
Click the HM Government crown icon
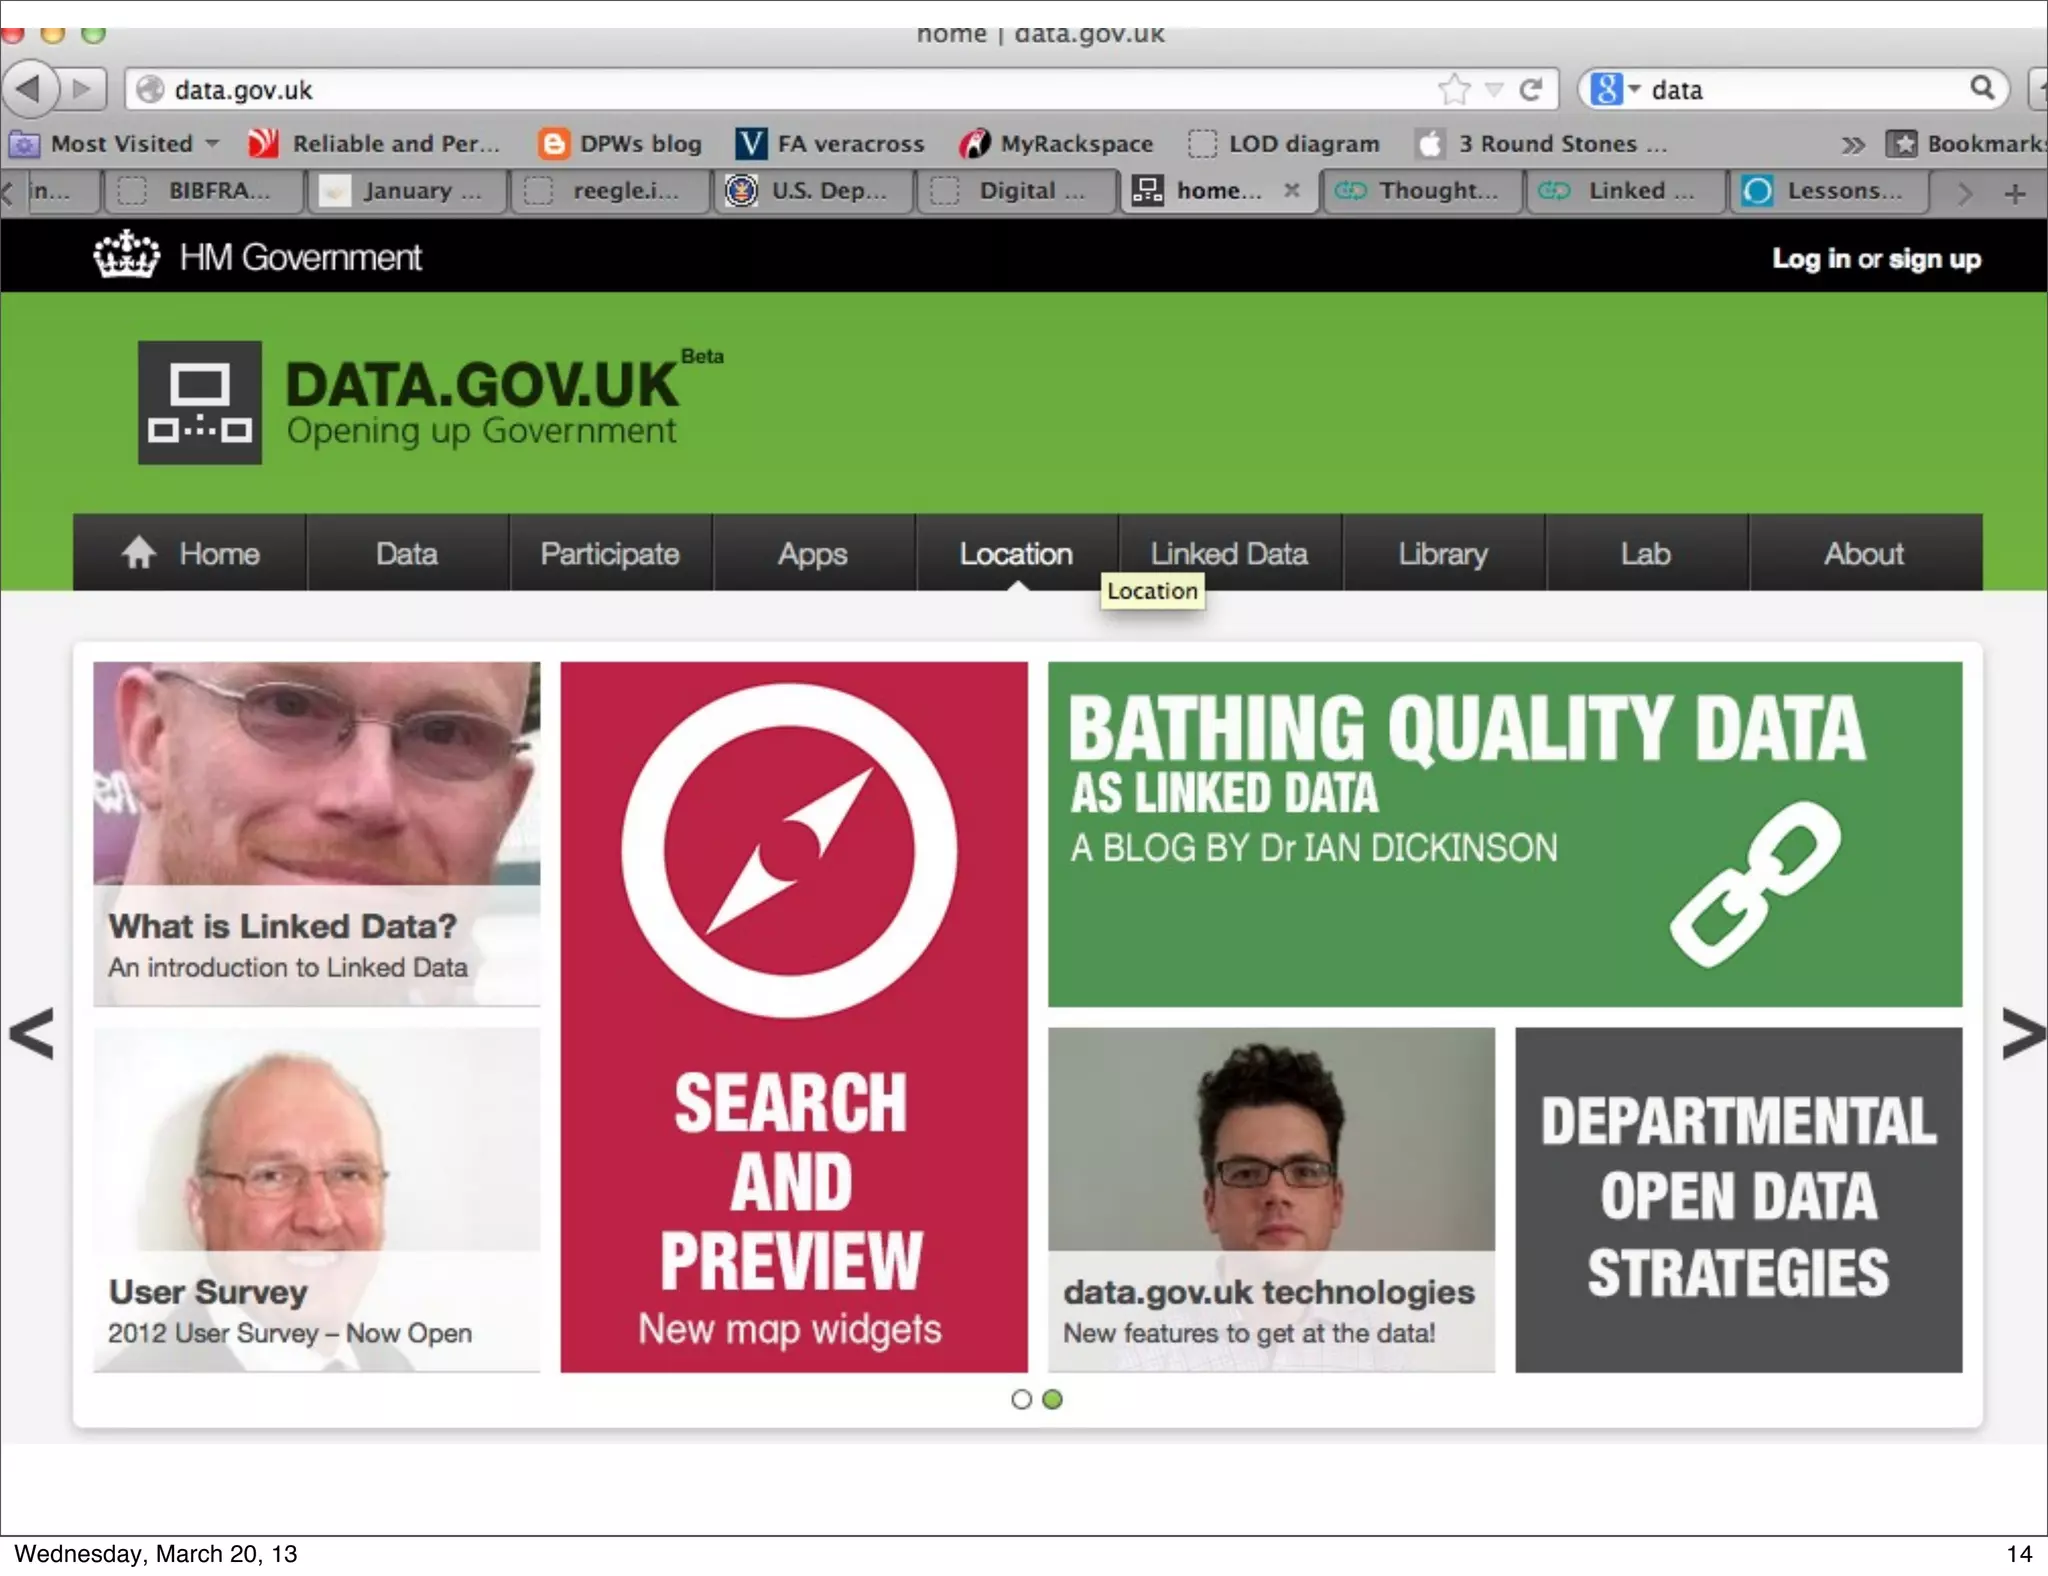point(126,256)
